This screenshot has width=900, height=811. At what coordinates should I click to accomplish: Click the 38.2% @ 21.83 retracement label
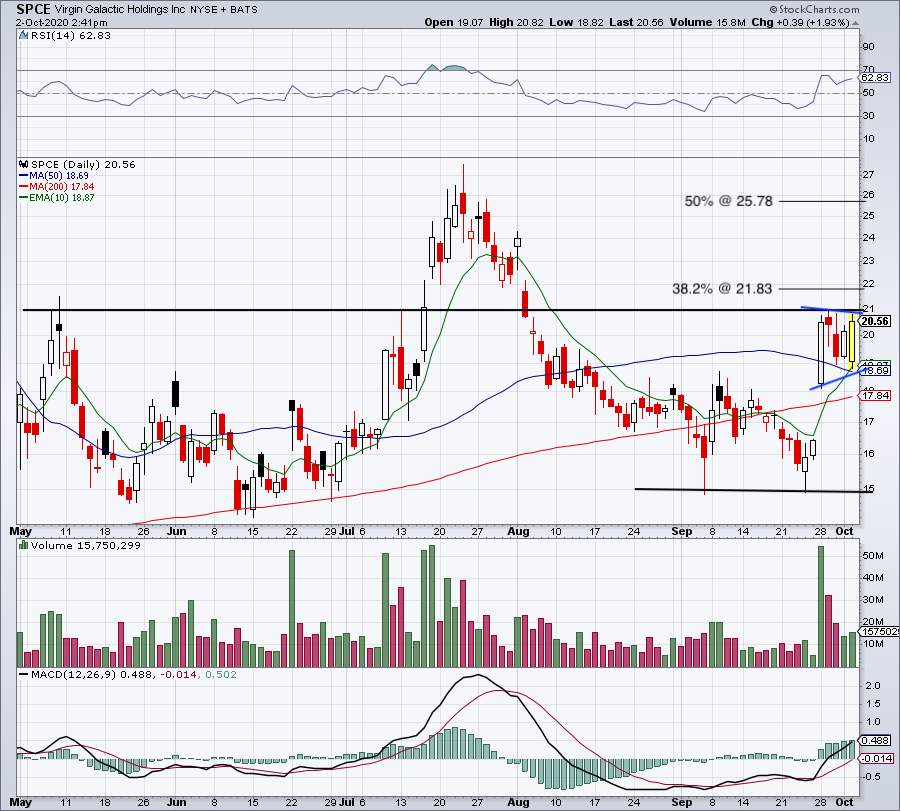[x=722, y=288]
